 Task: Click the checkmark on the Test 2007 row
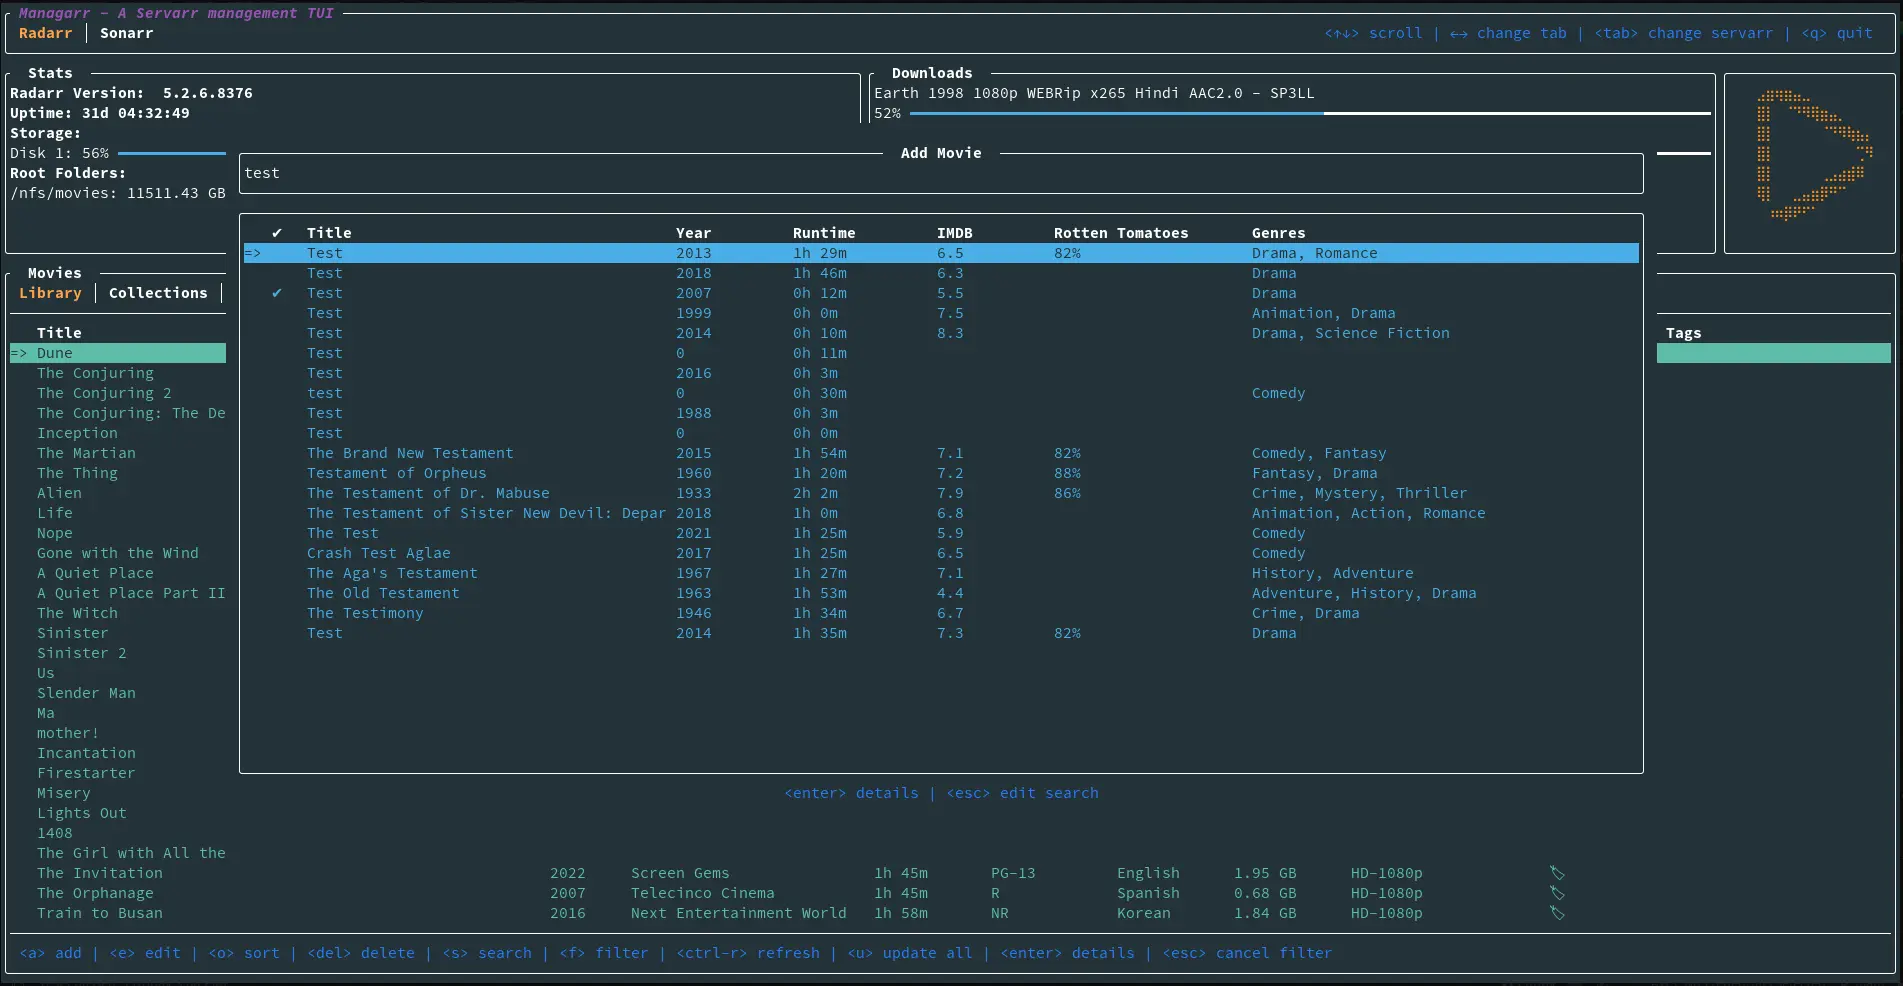[277, 293]
